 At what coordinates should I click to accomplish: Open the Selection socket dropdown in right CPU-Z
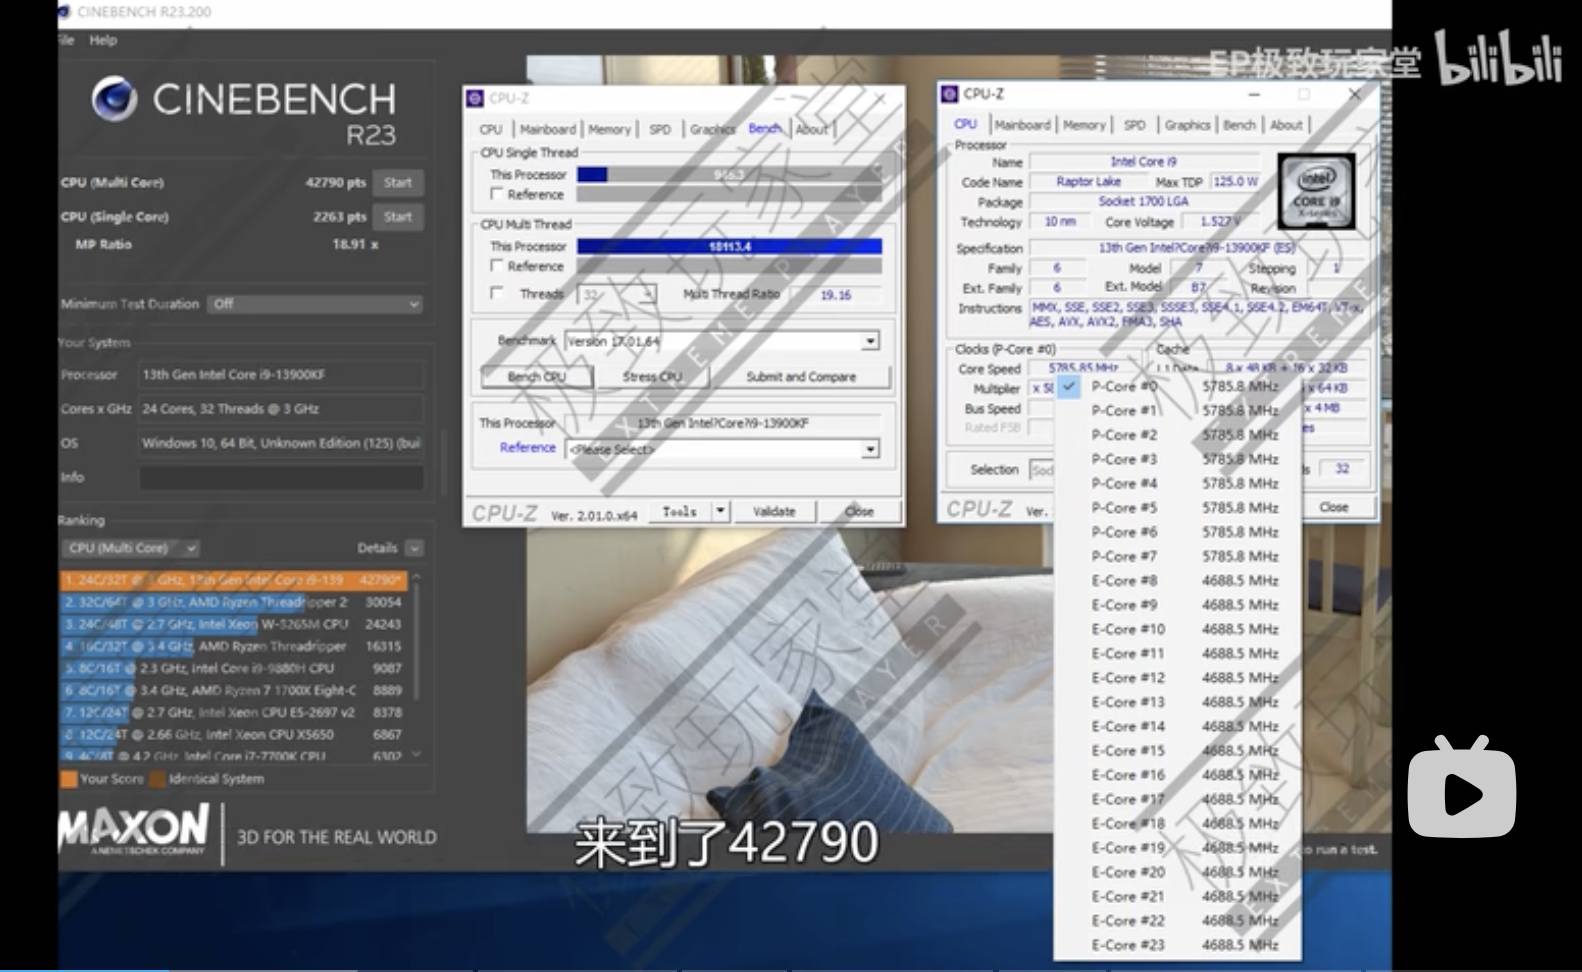coord(1042,469)
